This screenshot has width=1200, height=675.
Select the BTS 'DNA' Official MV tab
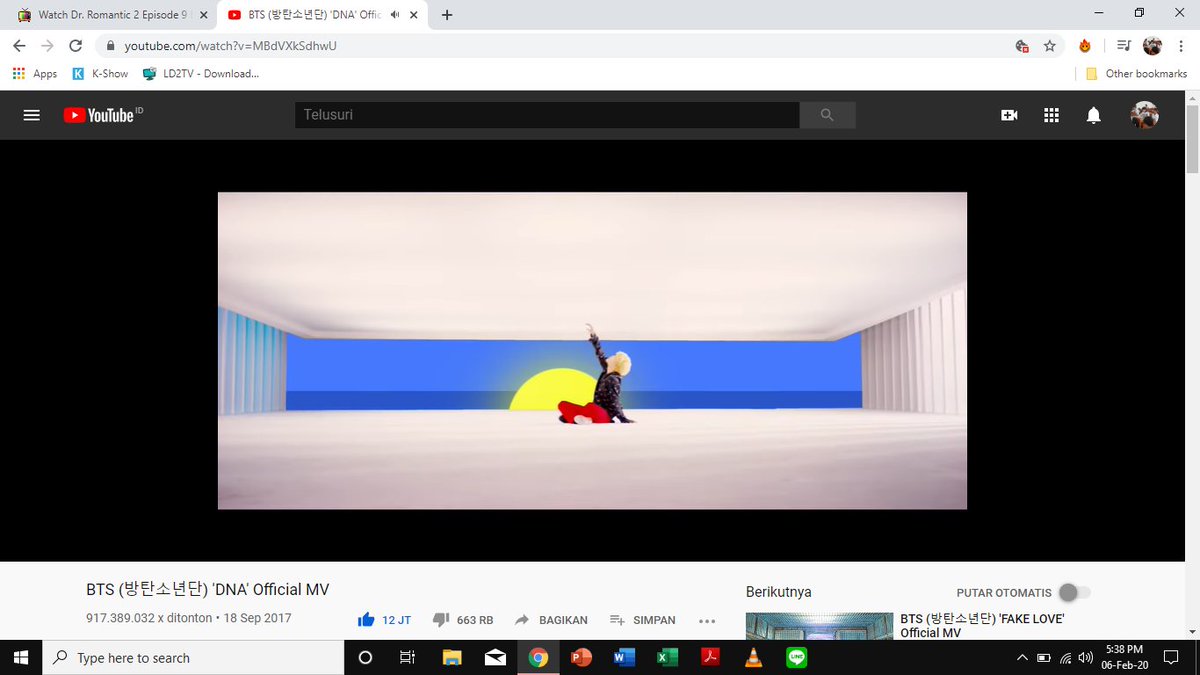pyautogui.click(x=314, y=15)
